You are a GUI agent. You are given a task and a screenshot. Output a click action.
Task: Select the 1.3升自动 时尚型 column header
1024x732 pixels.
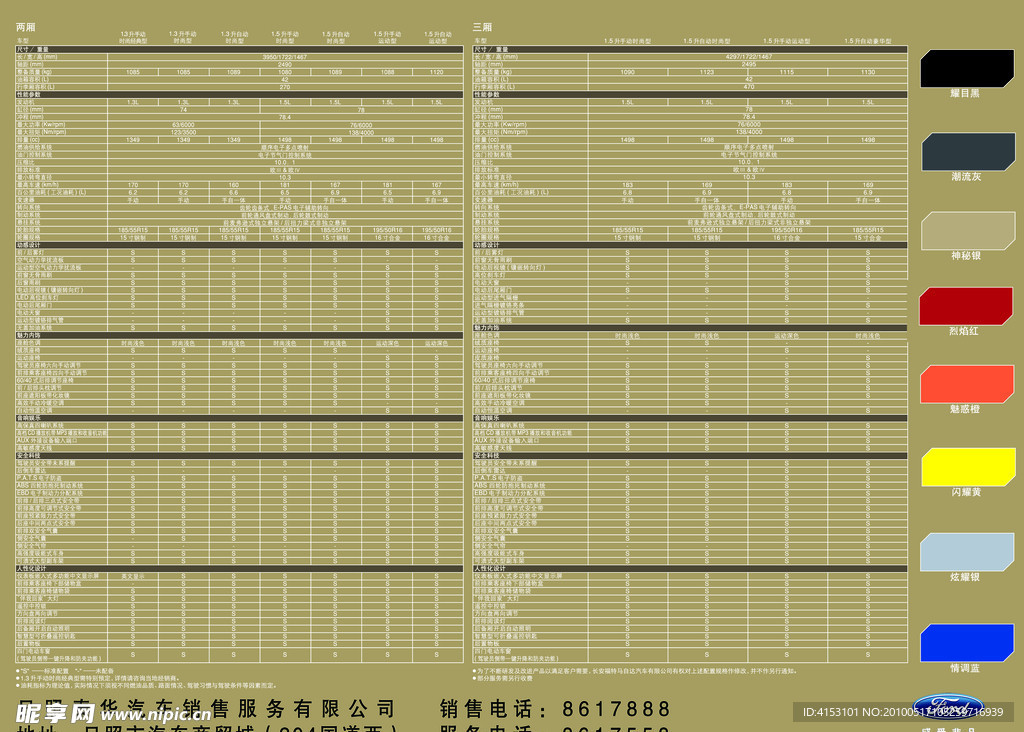point(234,37)
